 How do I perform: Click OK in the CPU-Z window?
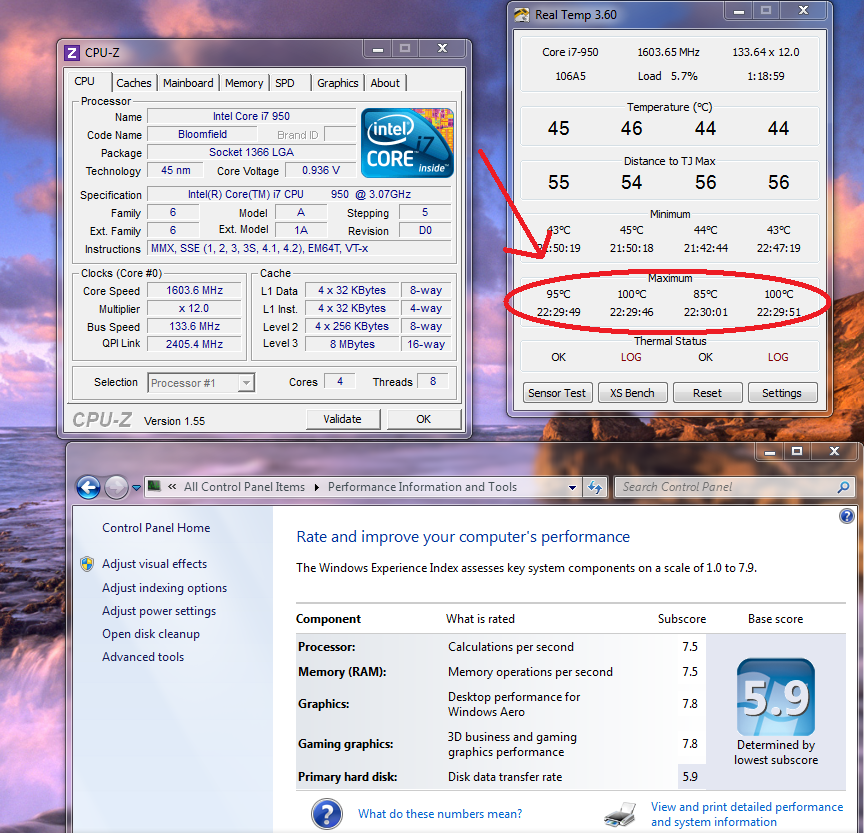point(423,419)
